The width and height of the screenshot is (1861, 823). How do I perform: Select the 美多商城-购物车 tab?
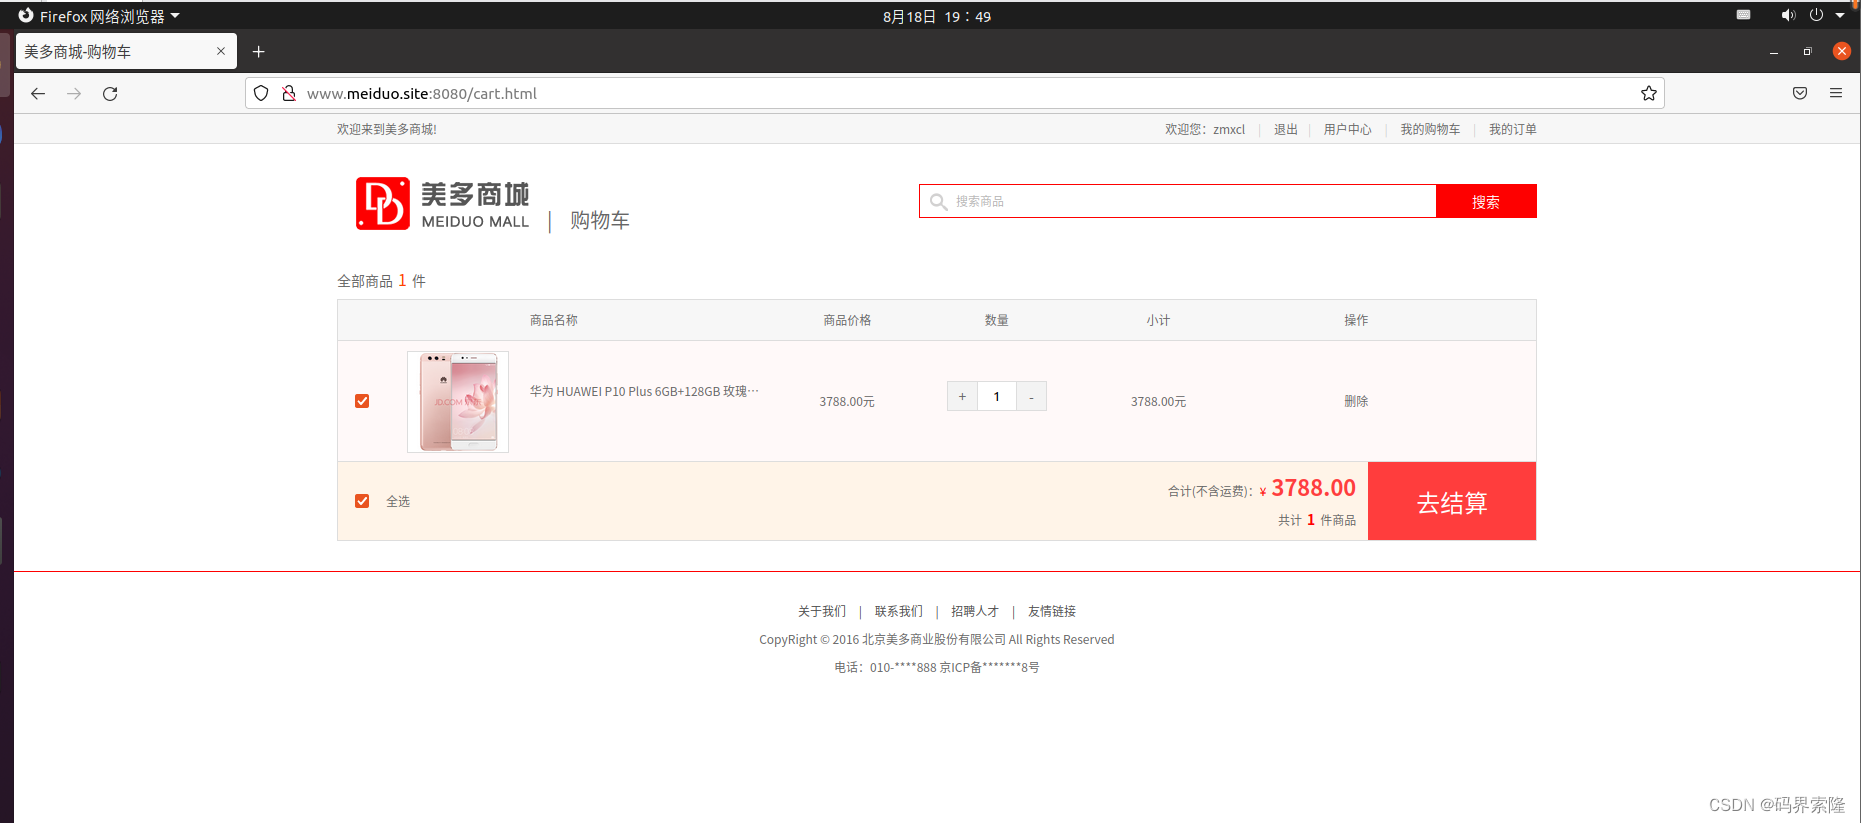[x=126, y=51]
